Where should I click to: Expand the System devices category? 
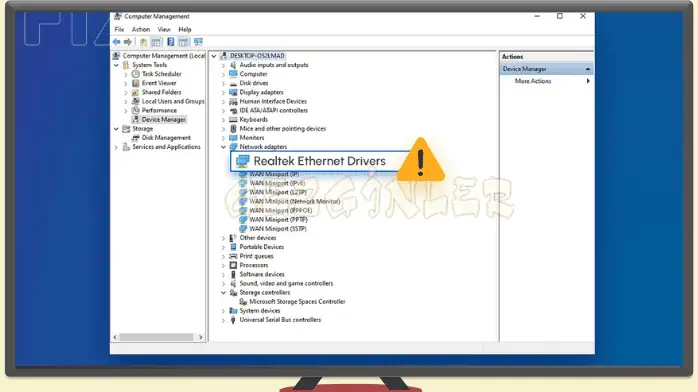(x=223, y=311)
